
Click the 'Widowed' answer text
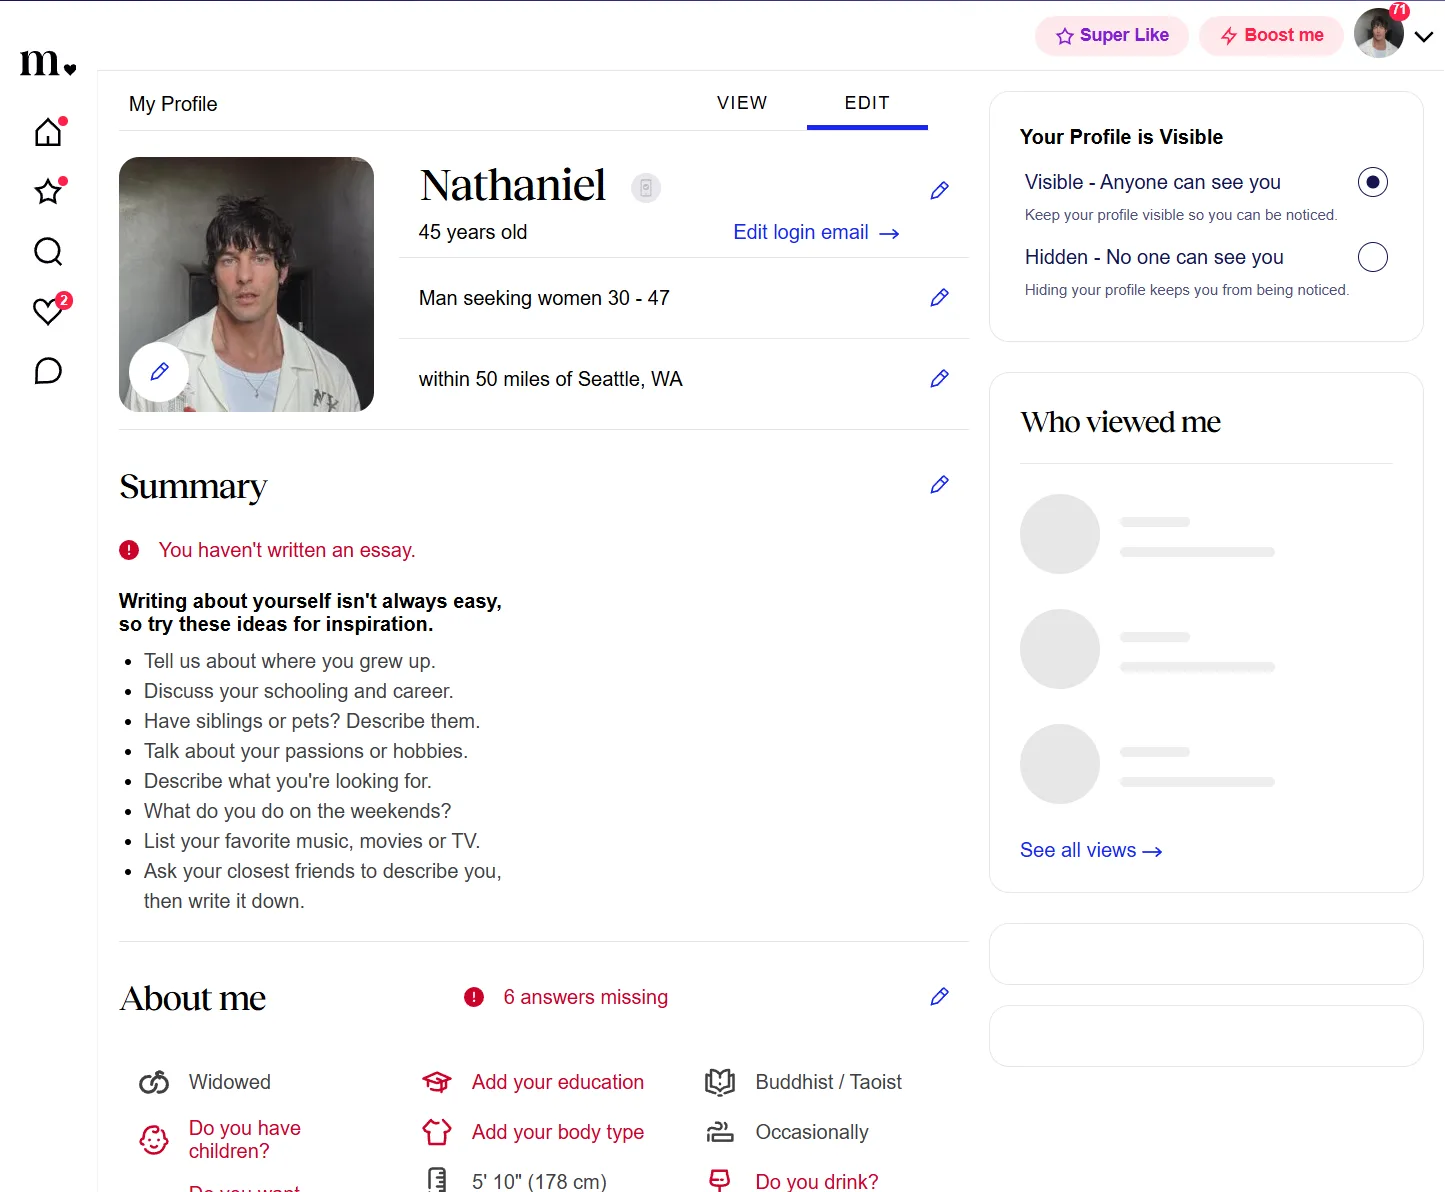point(230,1082)
